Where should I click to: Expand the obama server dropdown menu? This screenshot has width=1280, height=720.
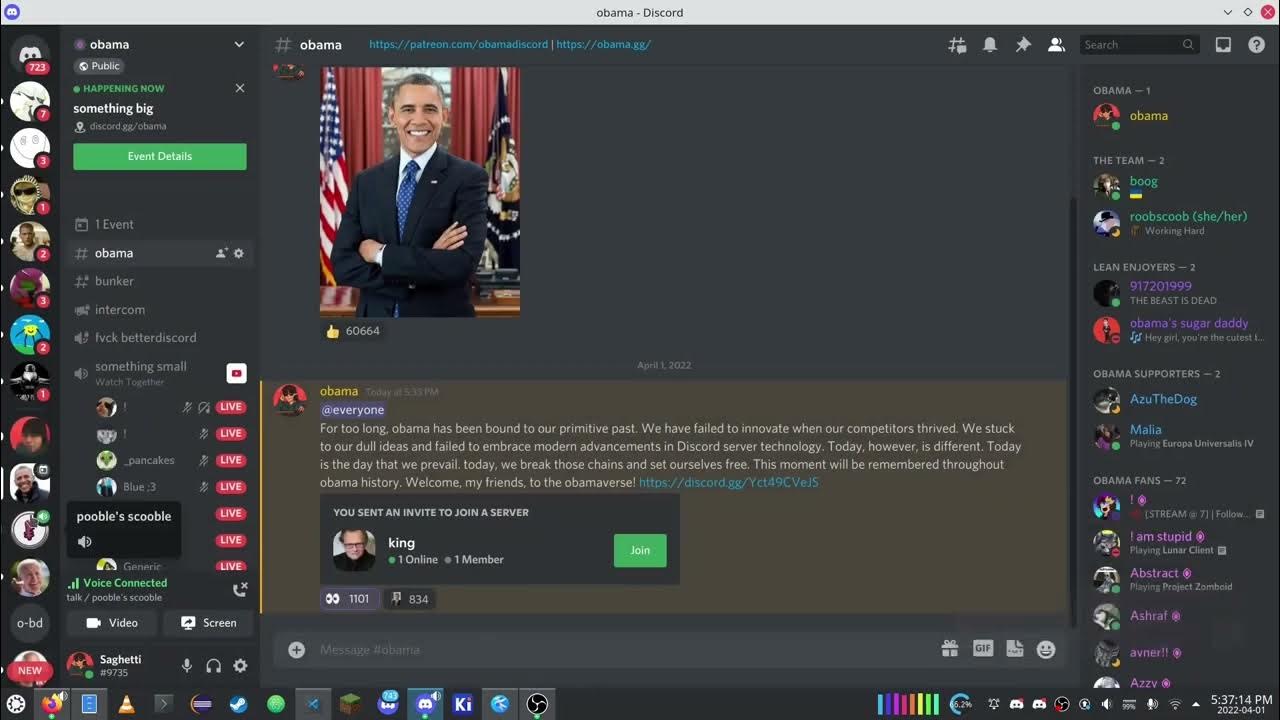(239, 44)
